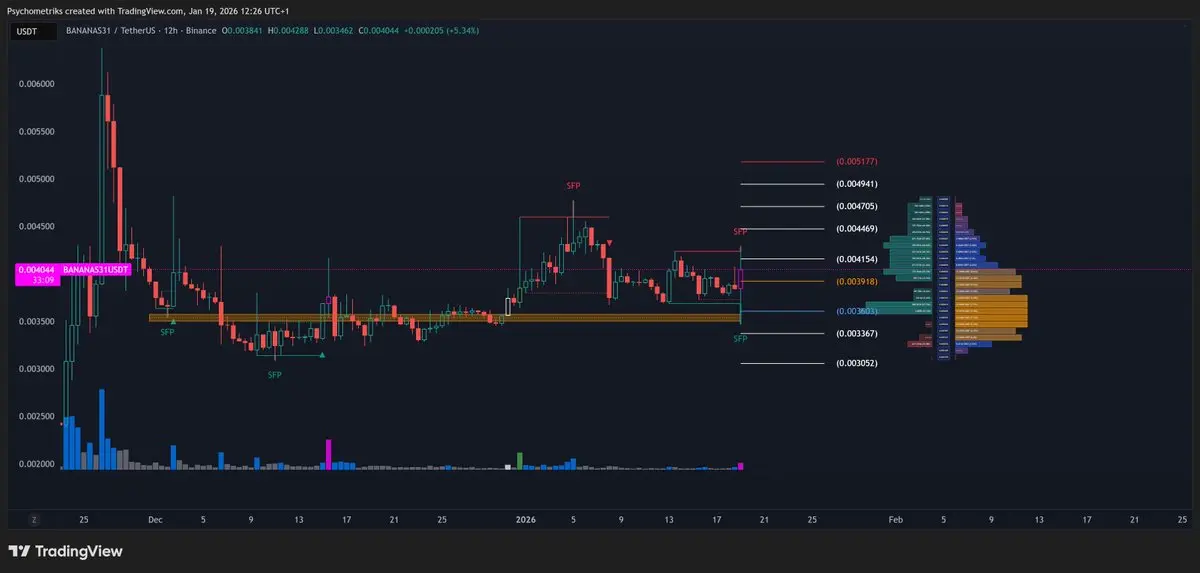
Task: Click the green SFP label below December 11 low
Action: pos(274,375)
